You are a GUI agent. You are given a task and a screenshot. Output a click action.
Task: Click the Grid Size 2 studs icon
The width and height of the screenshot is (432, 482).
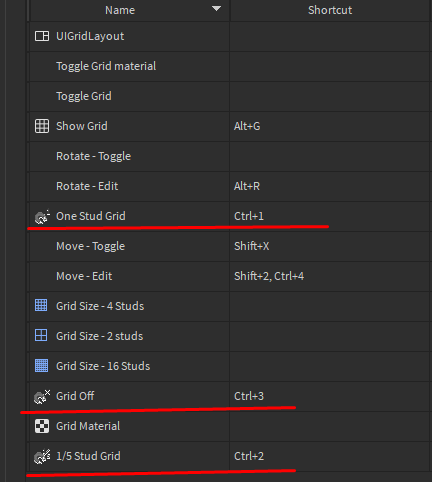point(41,335)
